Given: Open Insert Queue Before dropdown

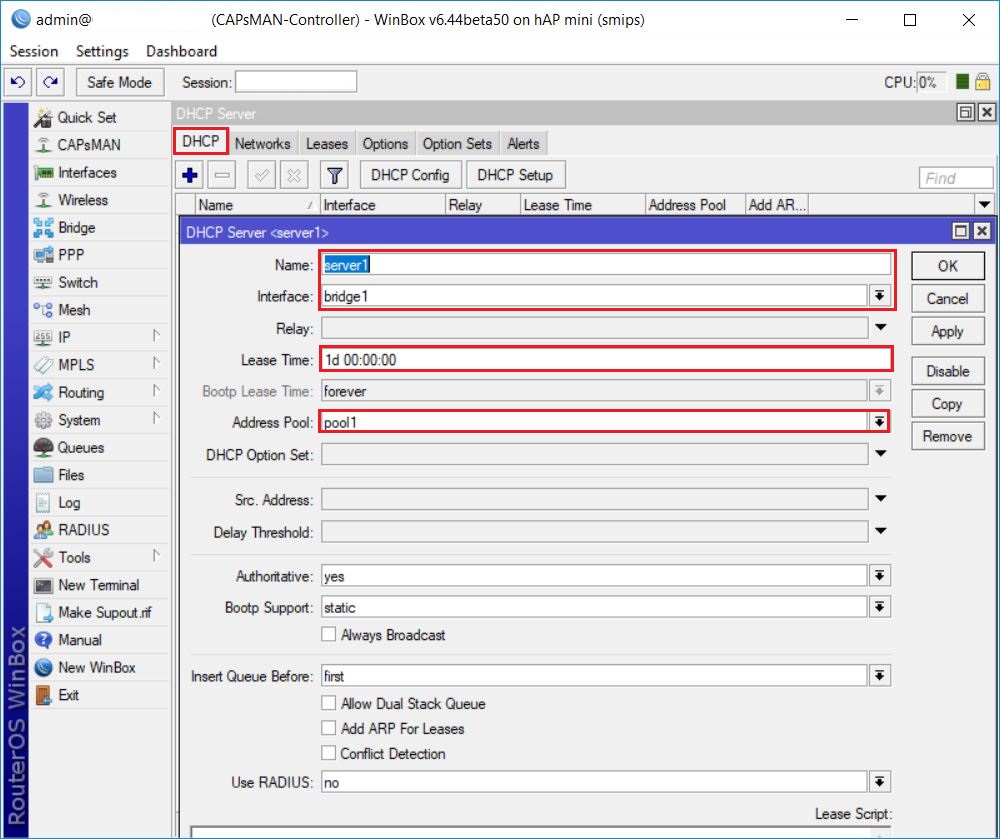Looking at the screenshot, I should coord(879,675).
